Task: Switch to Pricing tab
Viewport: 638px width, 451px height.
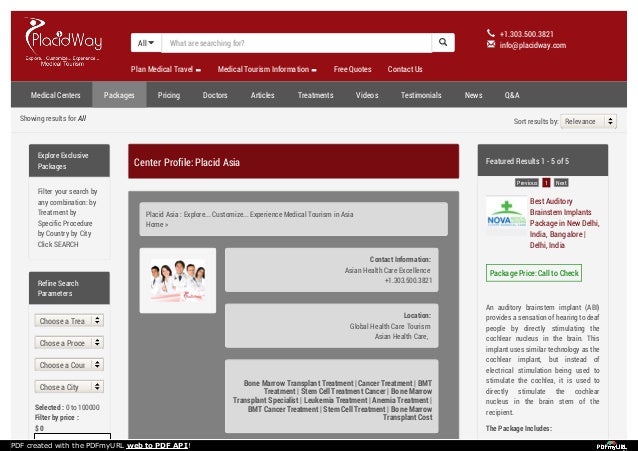Action: [168, 95]
